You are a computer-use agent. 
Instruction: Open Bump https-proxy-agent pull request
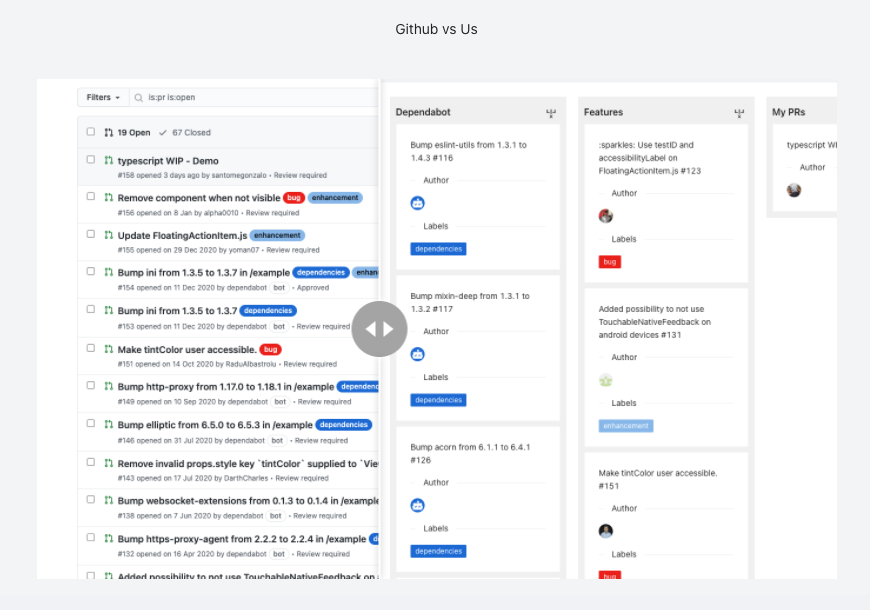tap(241, 539)
